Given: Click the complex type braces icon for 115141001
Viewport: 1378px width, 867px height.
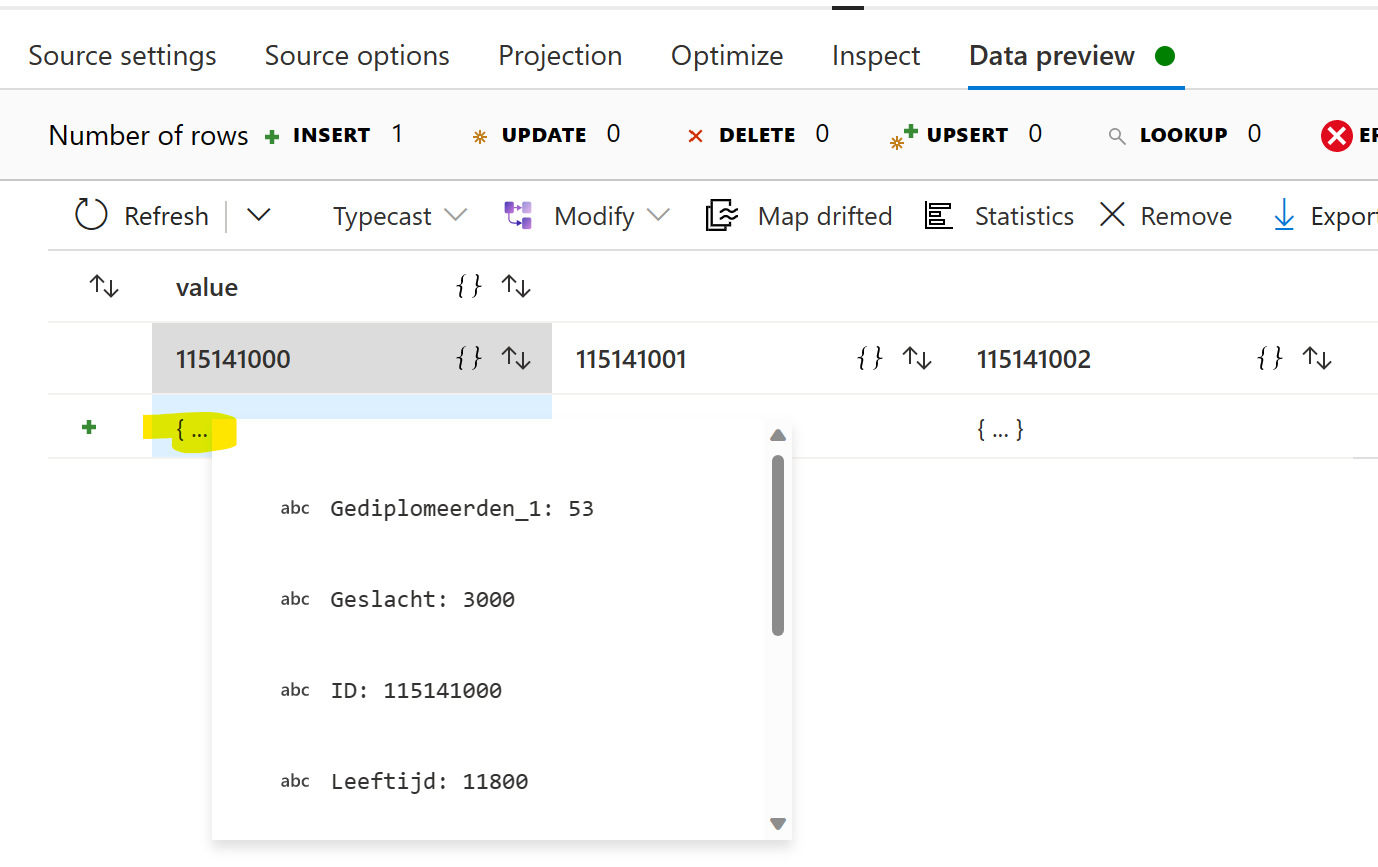Looking at the screenshot, I should [x=870, y=359].
